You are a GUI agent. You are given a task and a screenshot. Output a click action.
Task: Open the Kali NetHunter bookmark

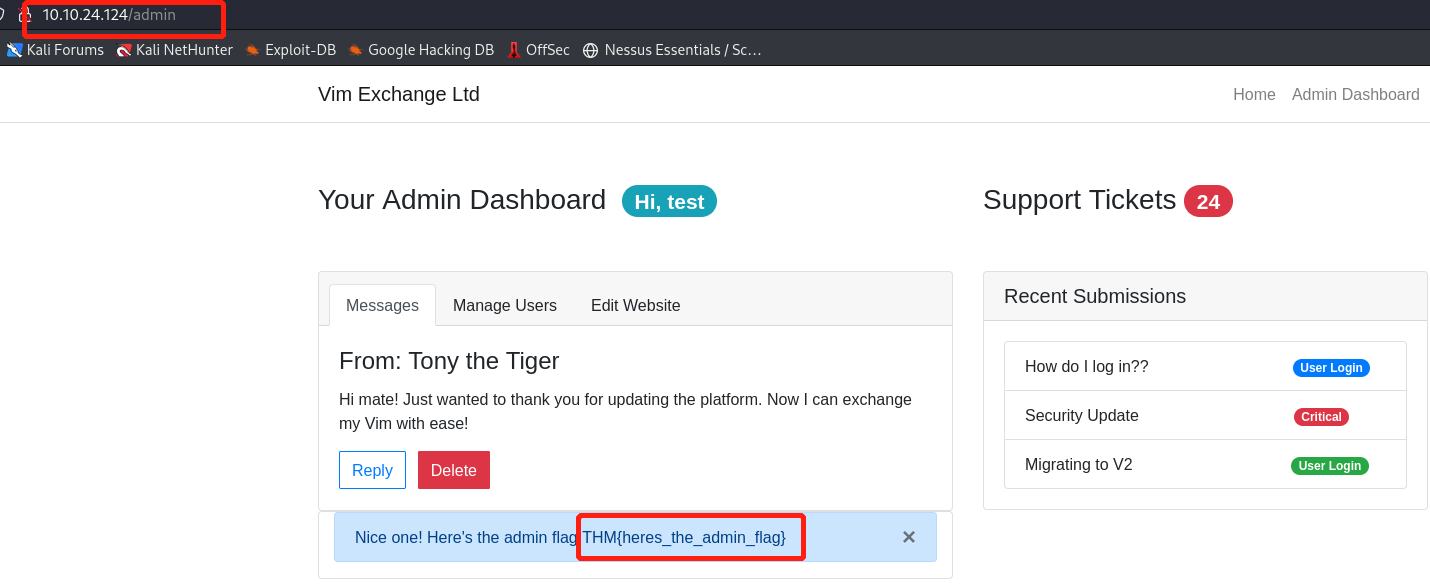coord(175,50)
